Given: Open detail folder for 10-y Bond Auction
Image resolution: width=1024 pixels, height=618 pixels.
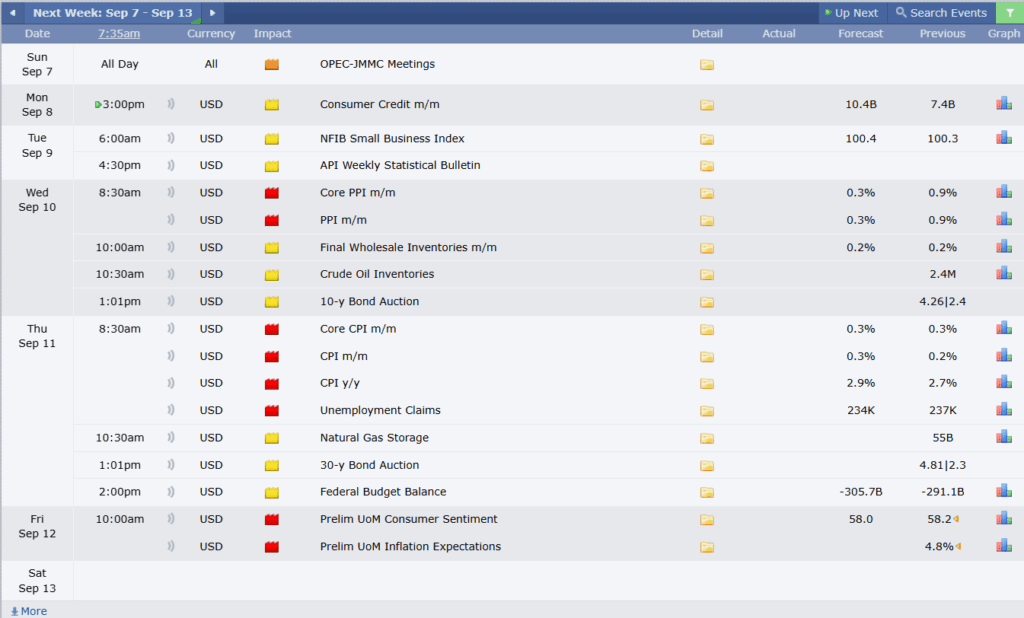Looking at the screenshot, I should click(707, 302).
